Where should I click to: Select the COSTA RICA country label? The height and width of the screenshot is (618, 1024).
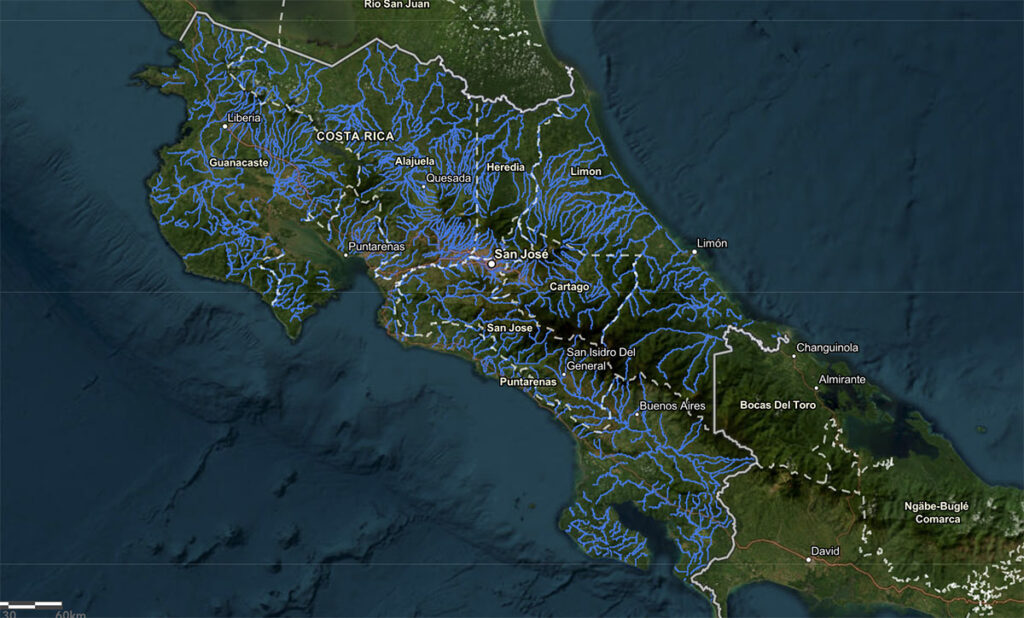[355, 136]
